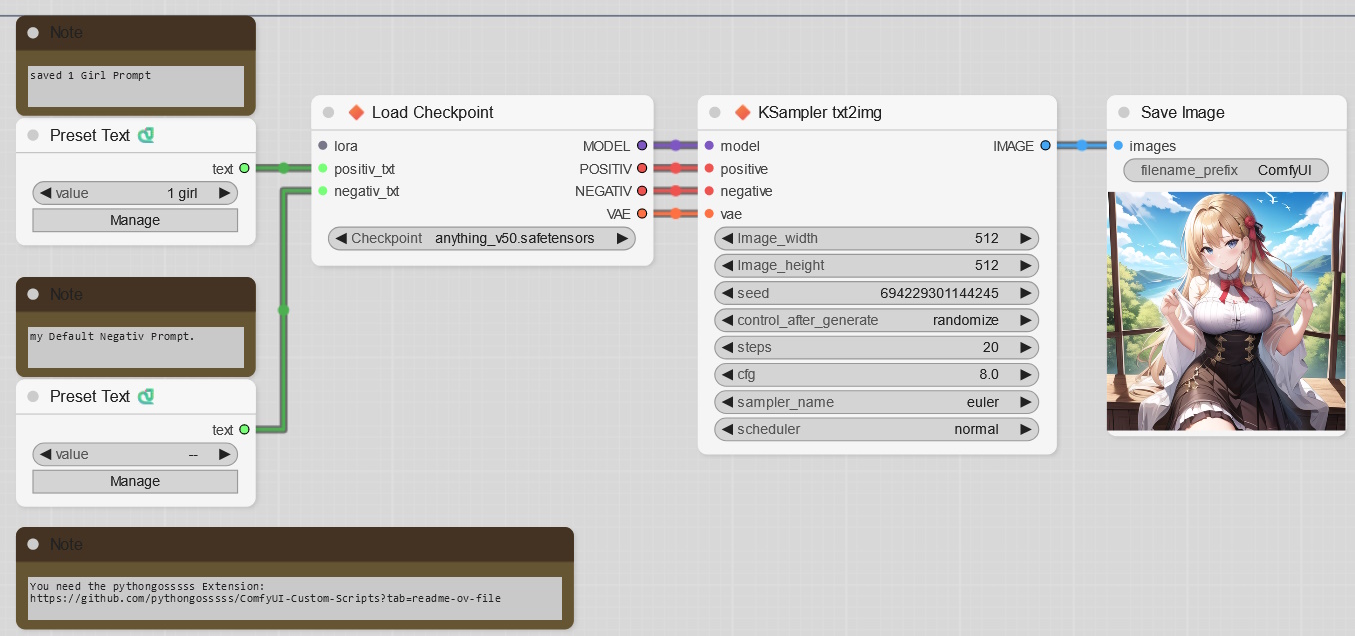Click the green icon beside the top Preset Text title
This screenshot has width=1355, height=636.
click(x=146, y=135)
